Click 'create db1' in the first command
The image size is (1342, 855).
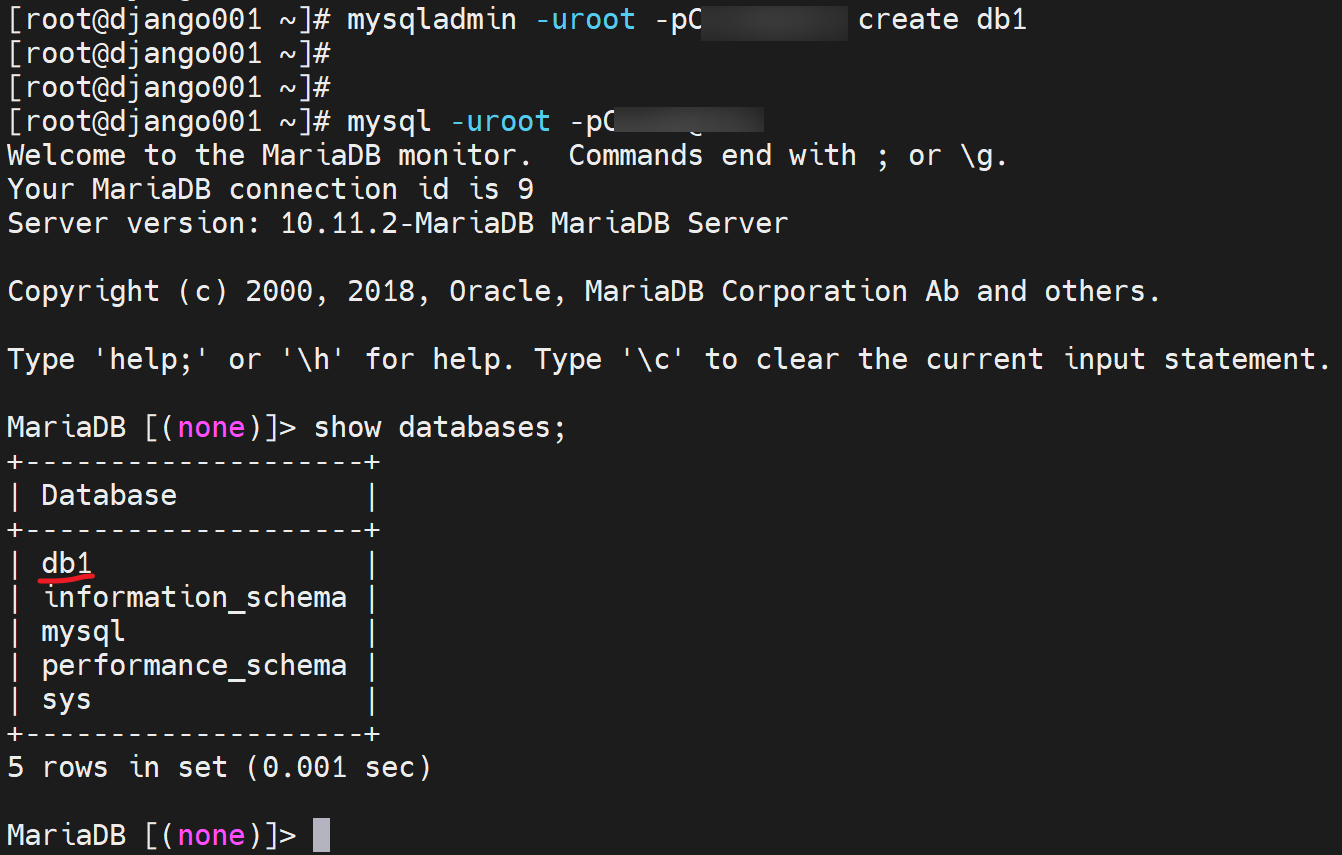pos(941,19)
